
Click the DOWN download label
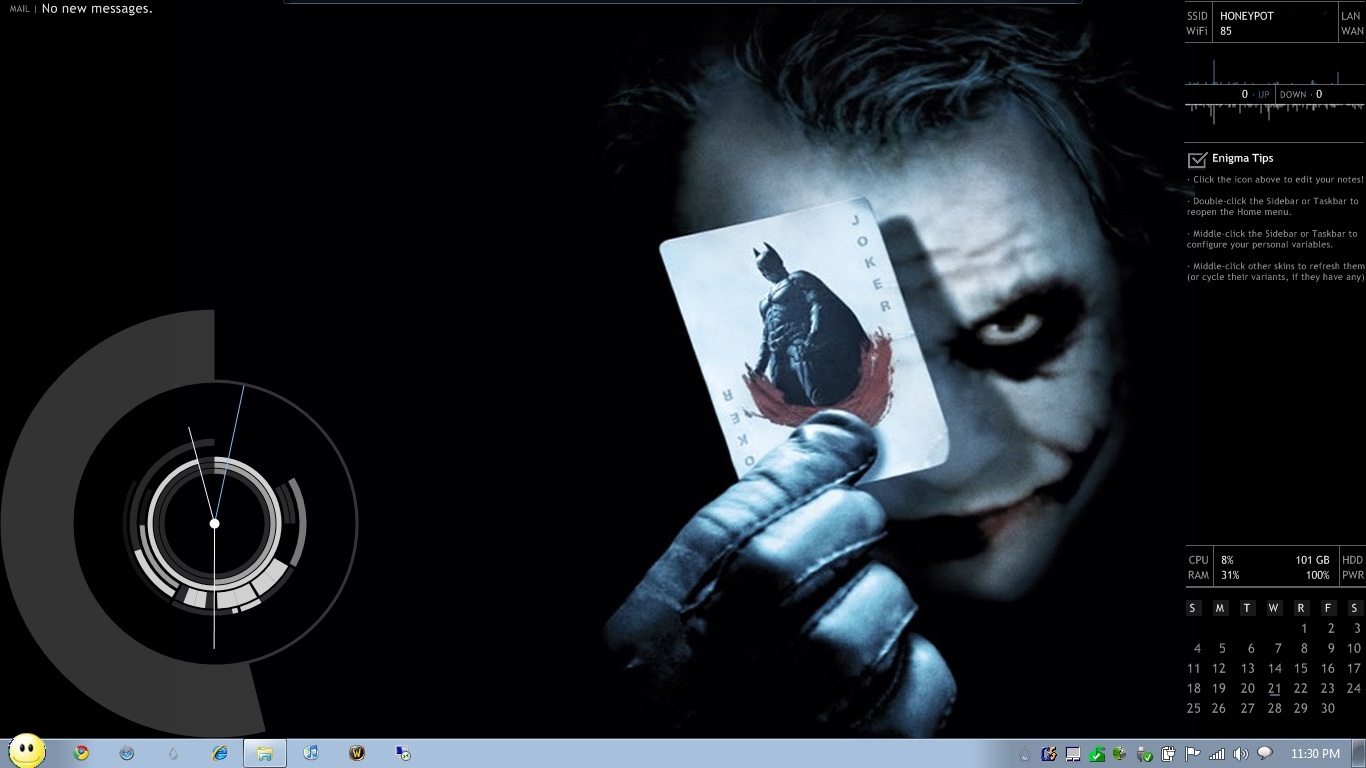click(x=1293, y=95)
